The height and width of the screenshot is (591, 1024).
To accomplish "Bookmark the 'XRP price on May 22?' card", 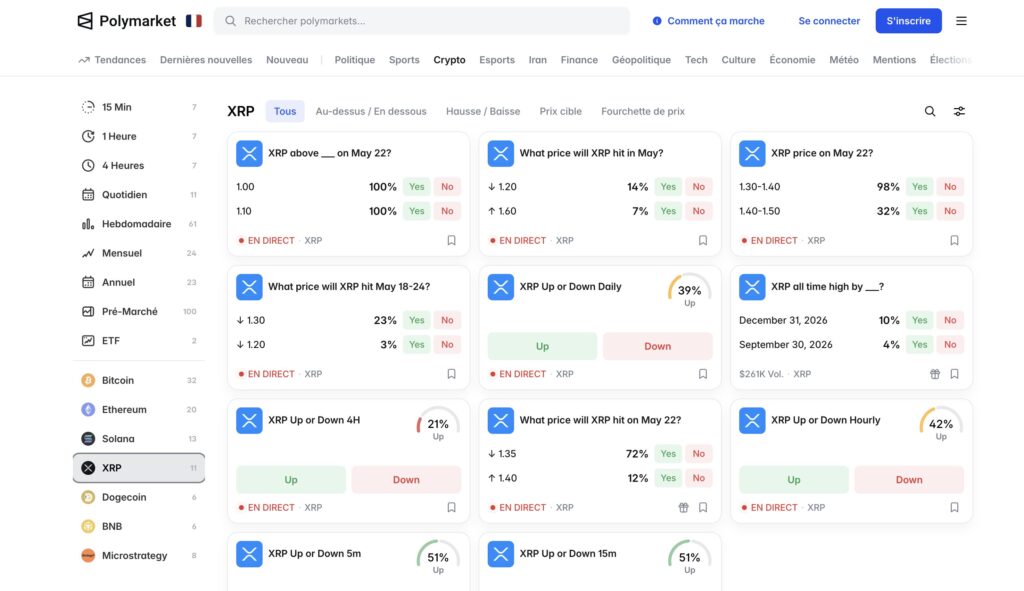I will coord(954,240).
